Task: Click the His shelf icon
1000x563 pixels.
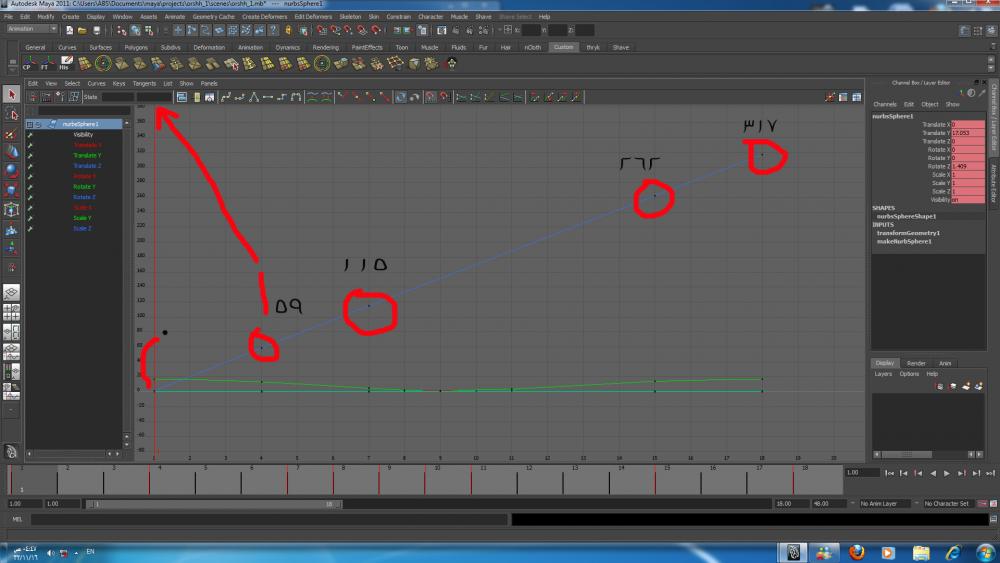Action: [65, 63]
